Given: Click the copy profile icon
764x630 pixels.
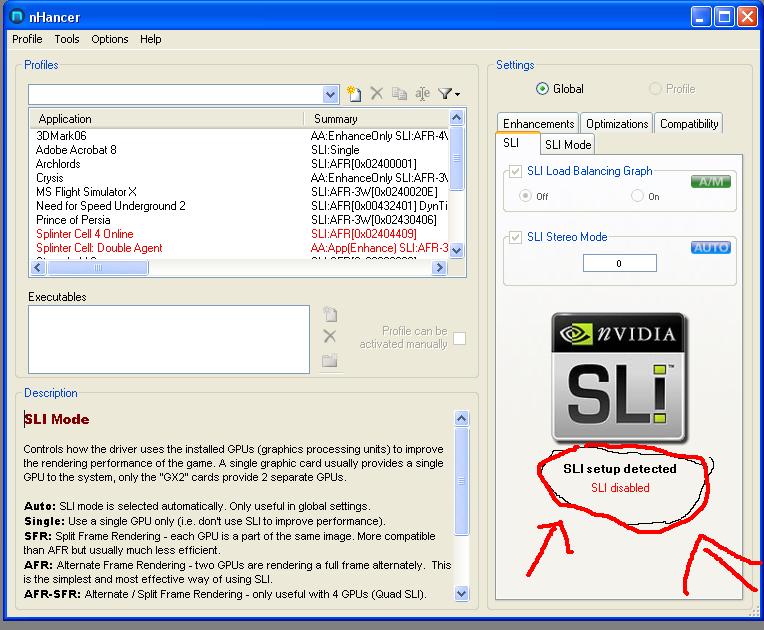Looking at the screenshot, I should tap(400, 93).
